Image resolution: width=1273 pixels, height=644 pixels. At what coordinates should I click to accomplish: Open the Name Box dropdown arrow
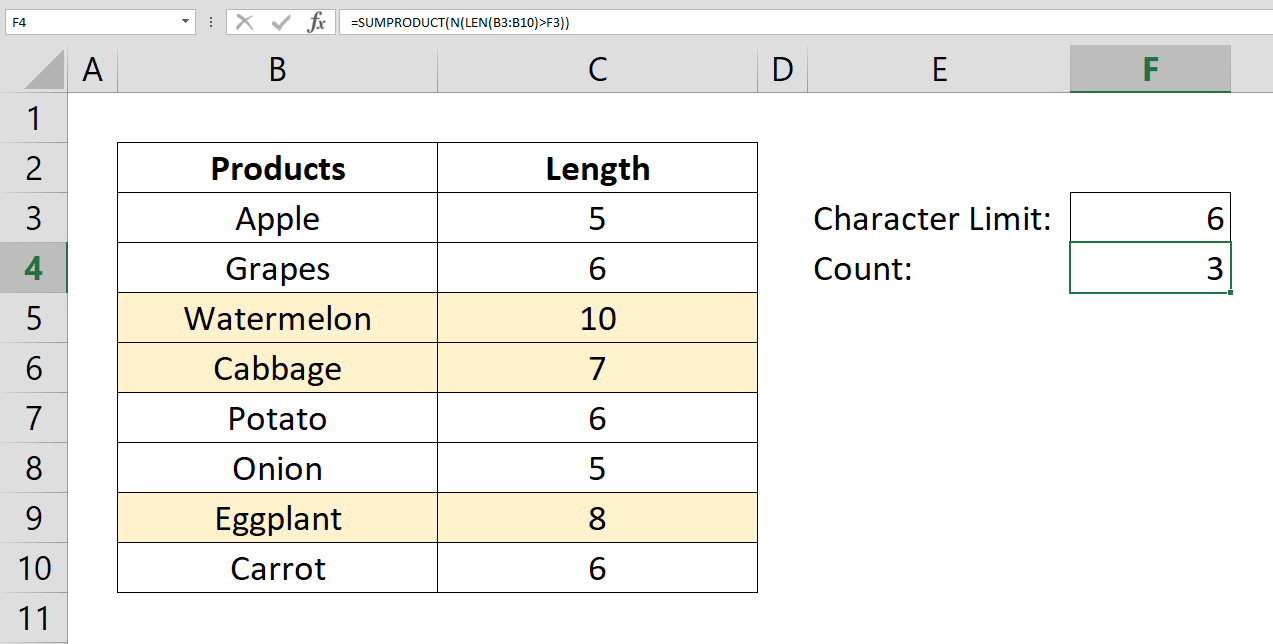[x=186, y=21]
